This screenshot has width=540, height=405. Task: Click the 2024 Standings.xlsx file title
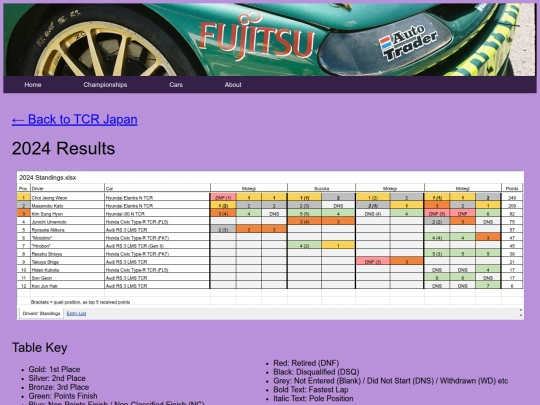pyautogui.click(x=48, y=178)
